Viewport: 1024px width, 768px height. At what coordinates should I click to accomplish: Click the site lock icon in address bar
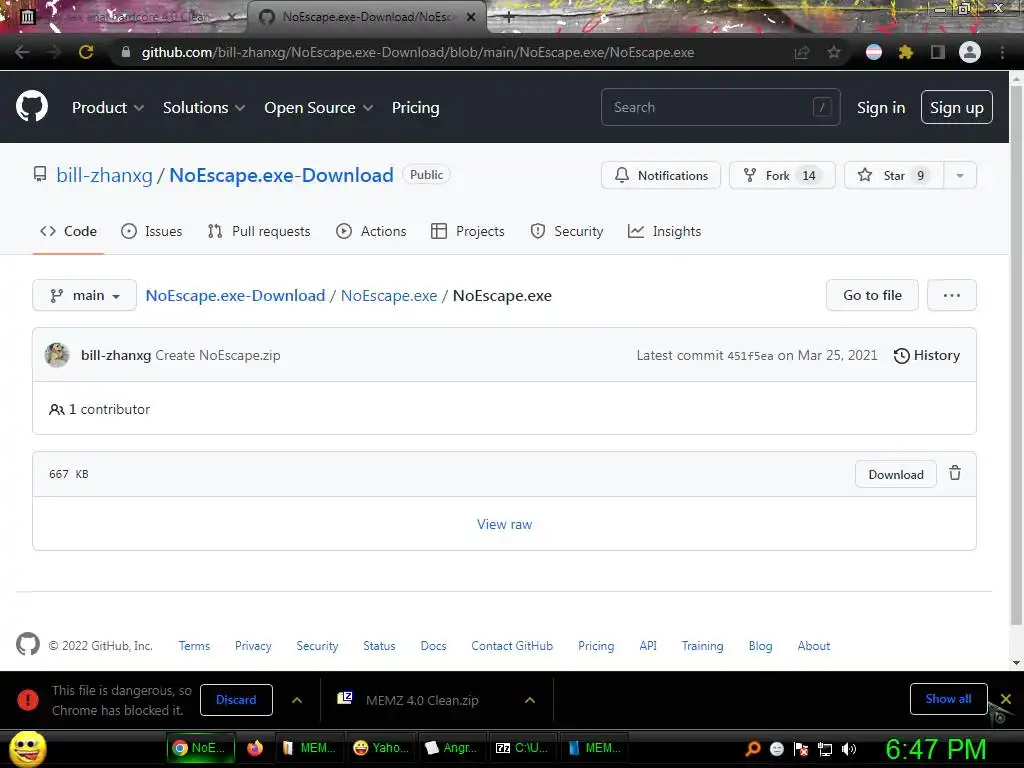coord(126,52)
